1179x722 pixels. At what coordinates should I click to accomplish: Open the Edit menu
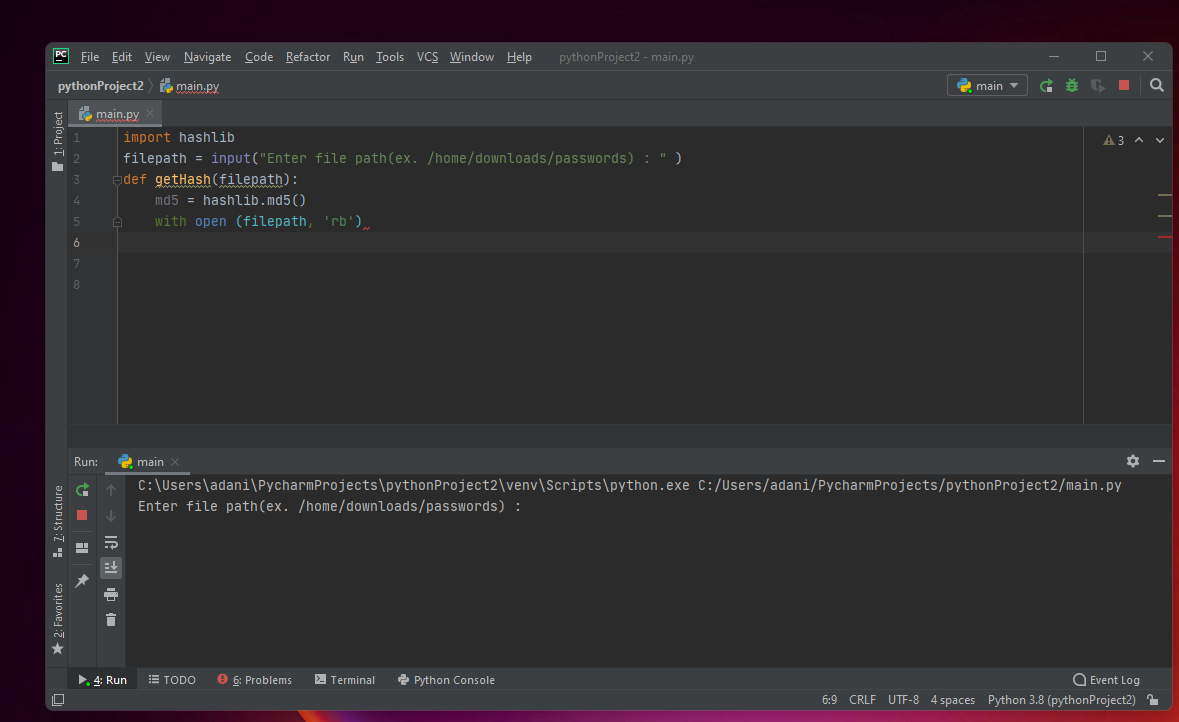122,57
